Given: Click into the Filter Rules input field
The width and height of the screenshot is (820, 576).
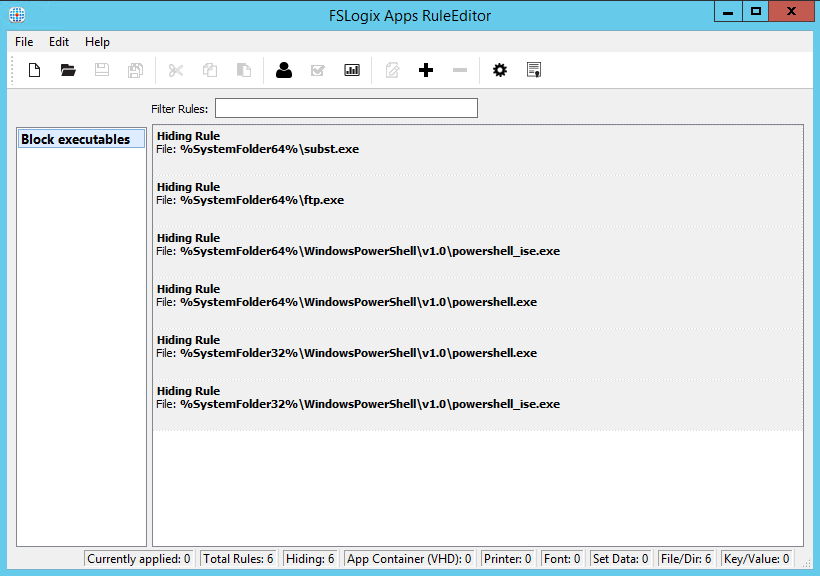Looking at the screenshot, I should click(x=346, y=108).
